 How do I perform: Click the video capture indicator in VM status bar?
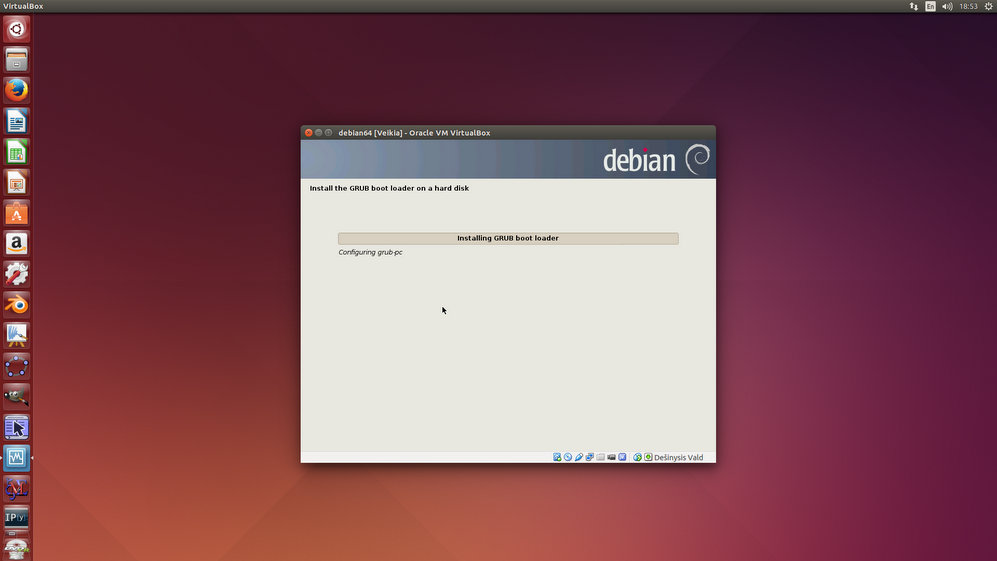(x=611, y=457)
